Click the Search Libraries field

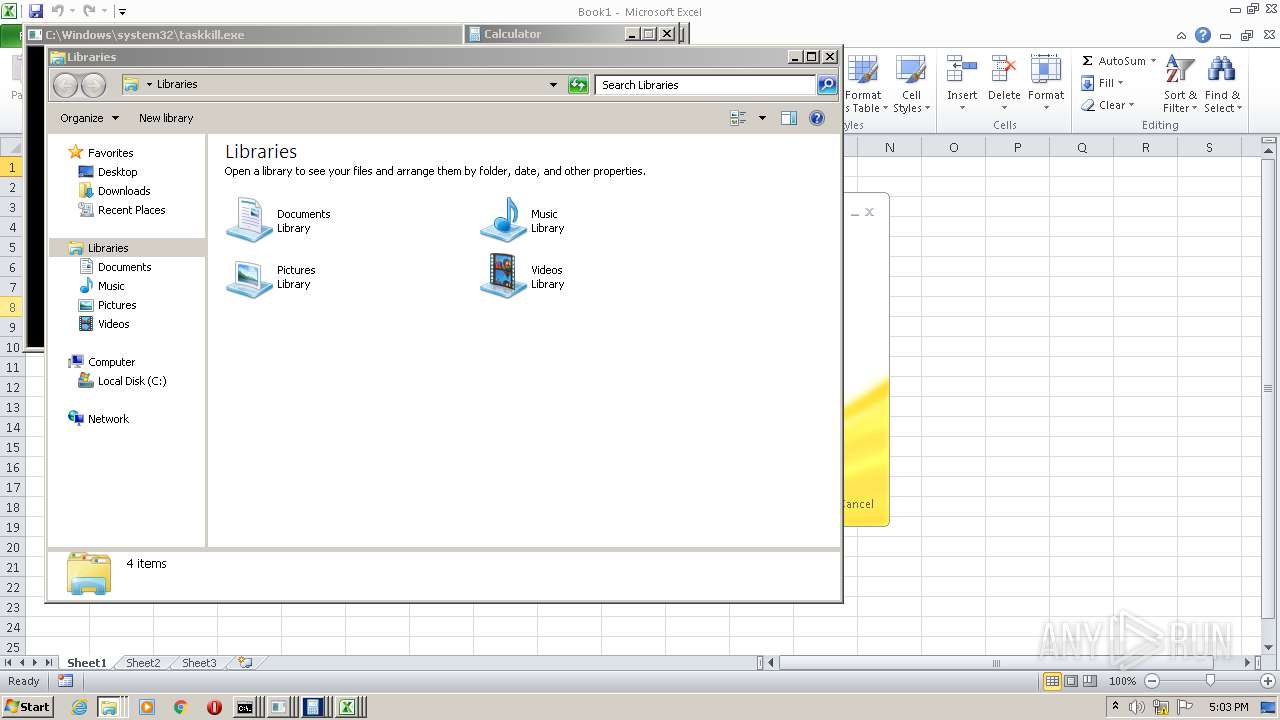tap(706, 85)
